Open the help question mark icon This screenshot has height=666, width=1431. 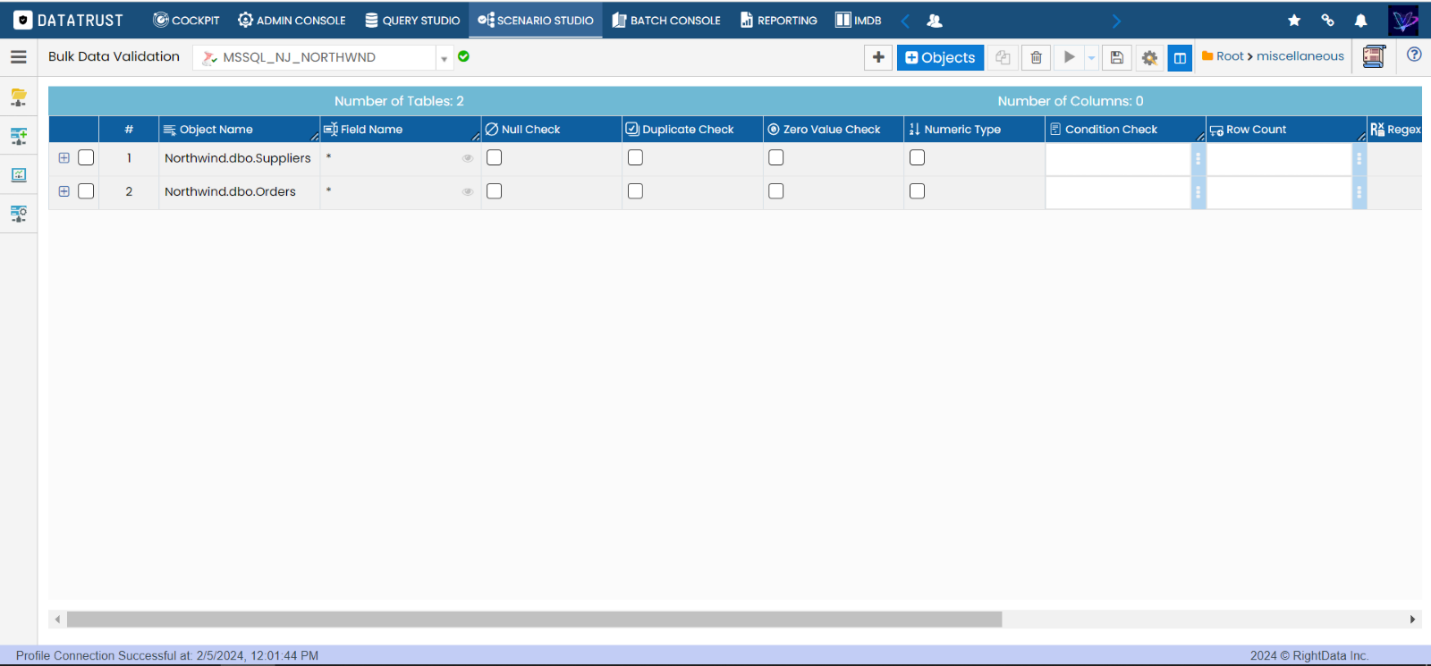click(1414, 56)
